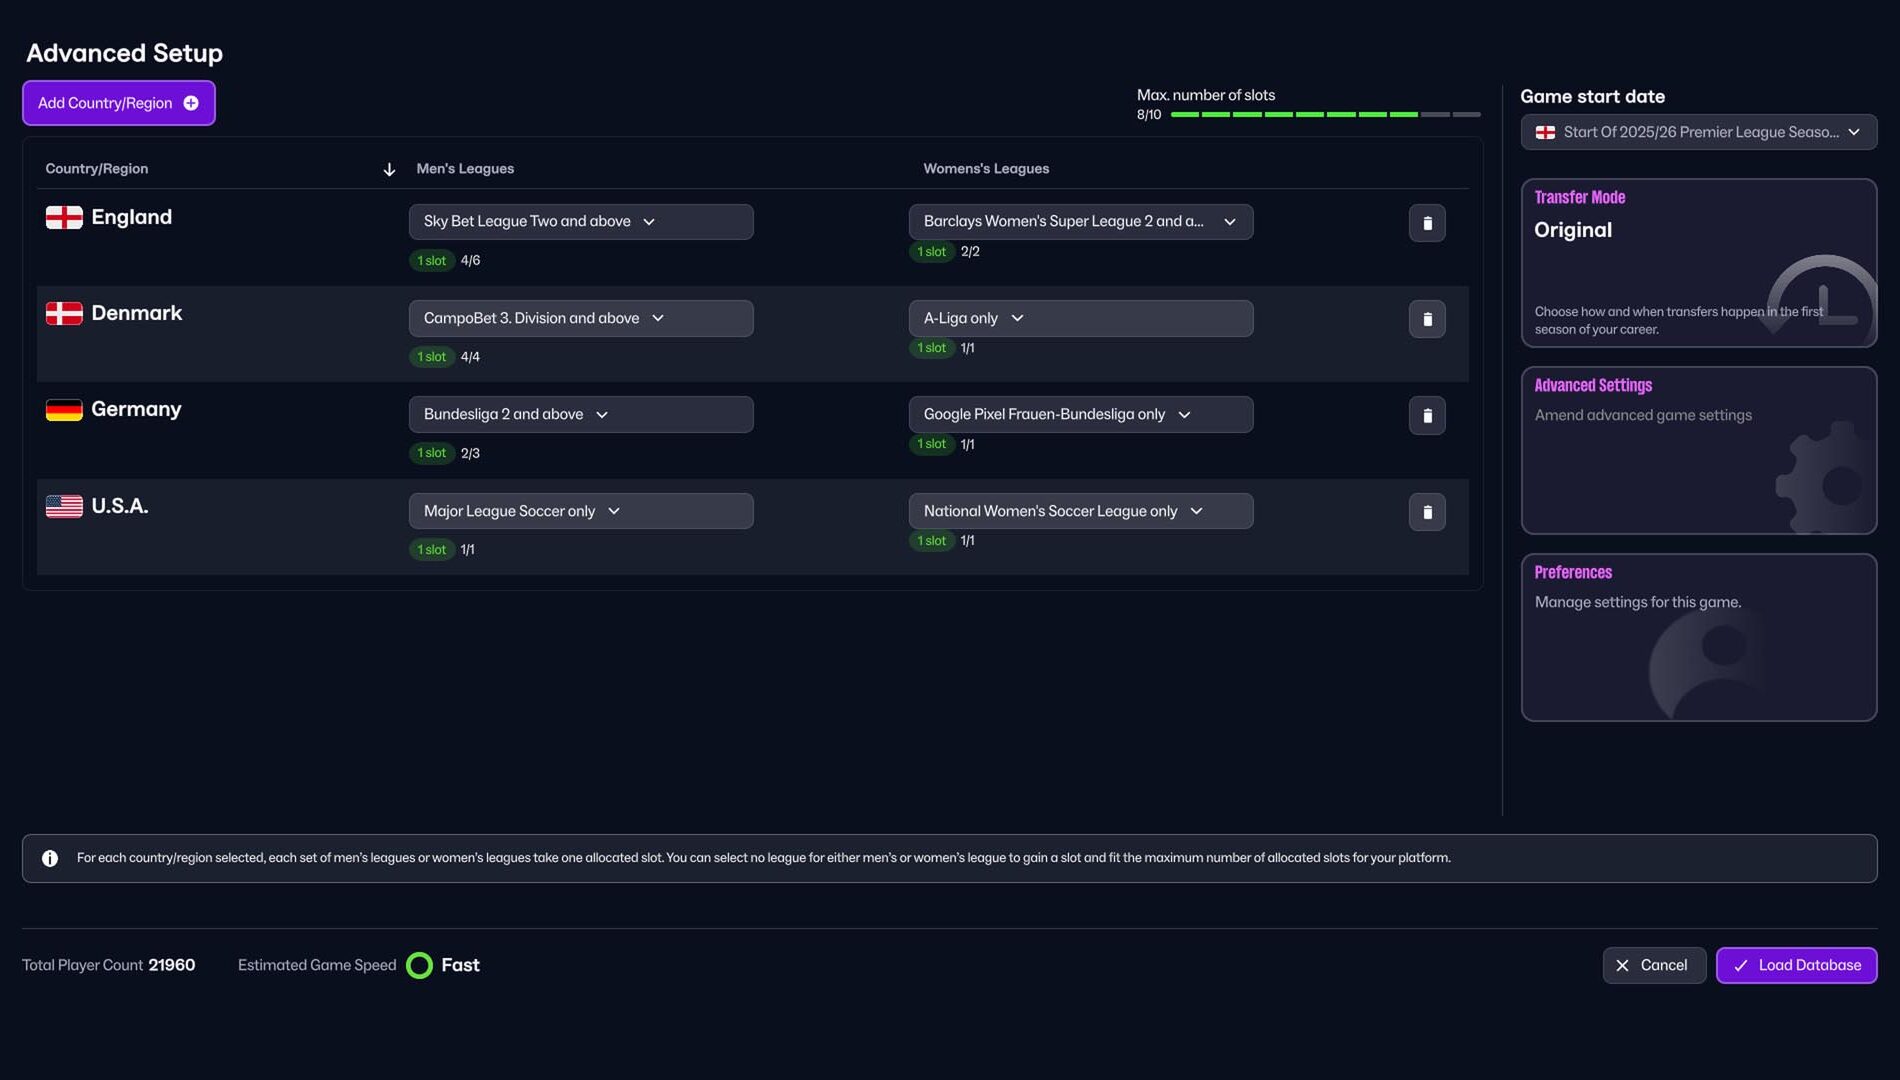Screen dimensions: 1900x1080
Task: Click the sort arrow beside Country/Region
Action: click(x=389, y=169)
